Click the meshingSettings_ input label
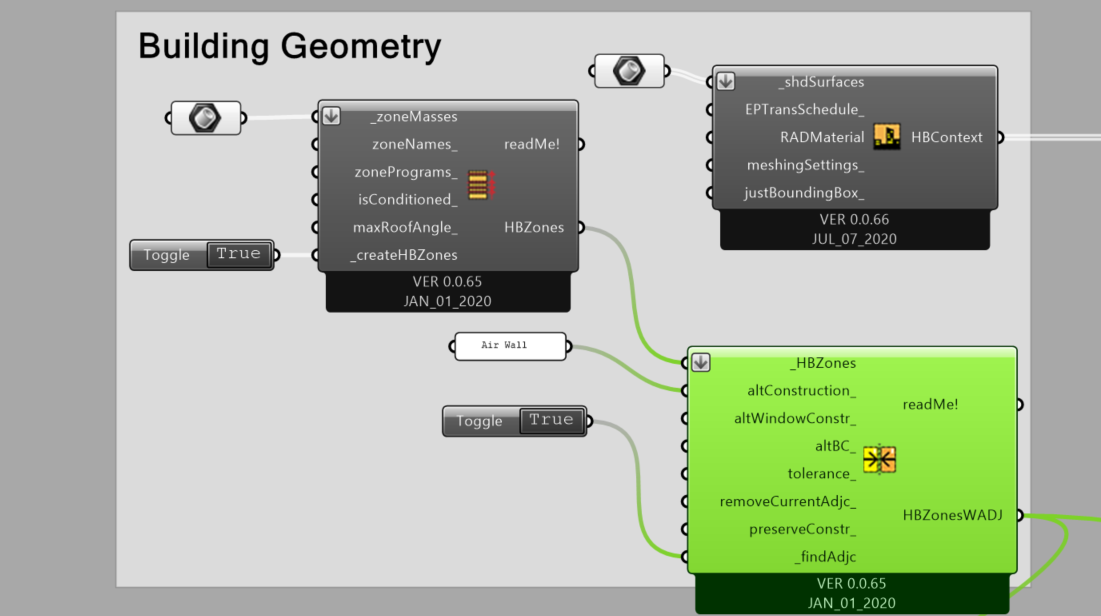 805,165
